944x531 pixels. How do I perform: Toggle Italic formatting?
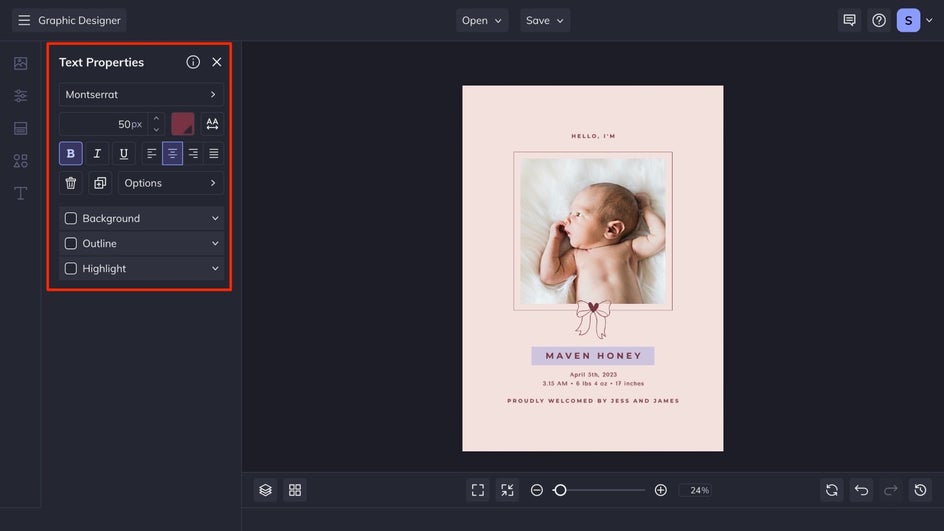point(97,154)
